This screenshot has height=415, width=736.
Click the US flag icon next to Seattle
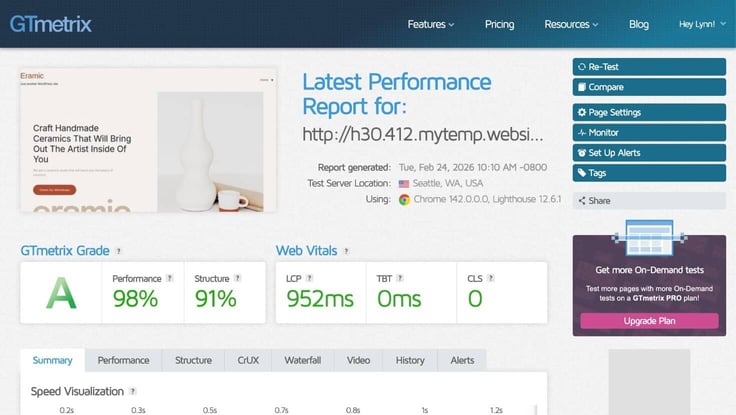404,184
